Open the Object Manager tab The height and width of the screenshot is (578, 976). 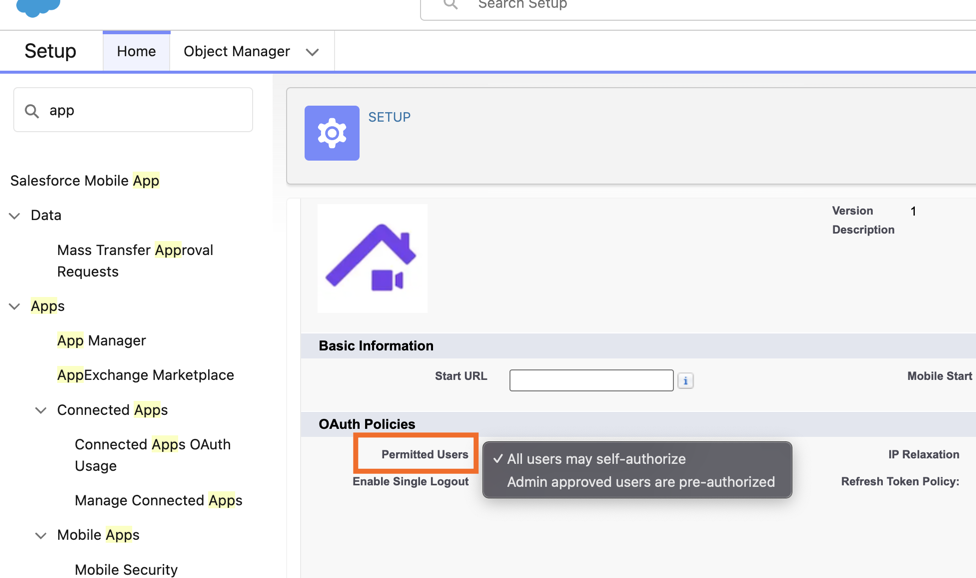237,51
